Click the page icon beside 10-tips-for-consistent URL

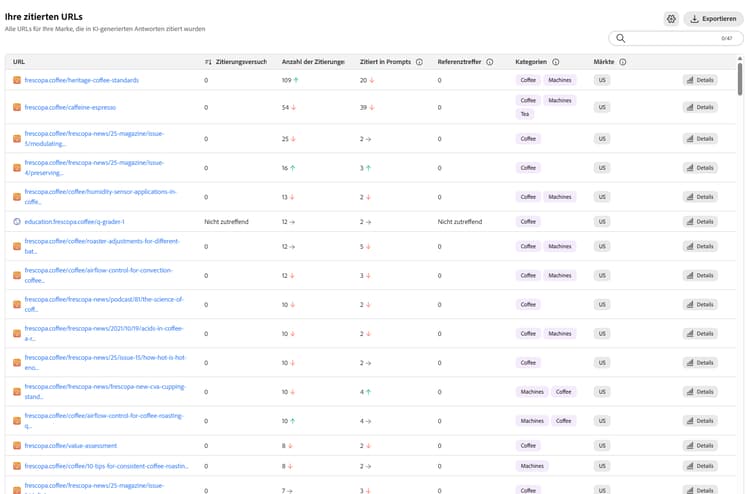[17, 466]
